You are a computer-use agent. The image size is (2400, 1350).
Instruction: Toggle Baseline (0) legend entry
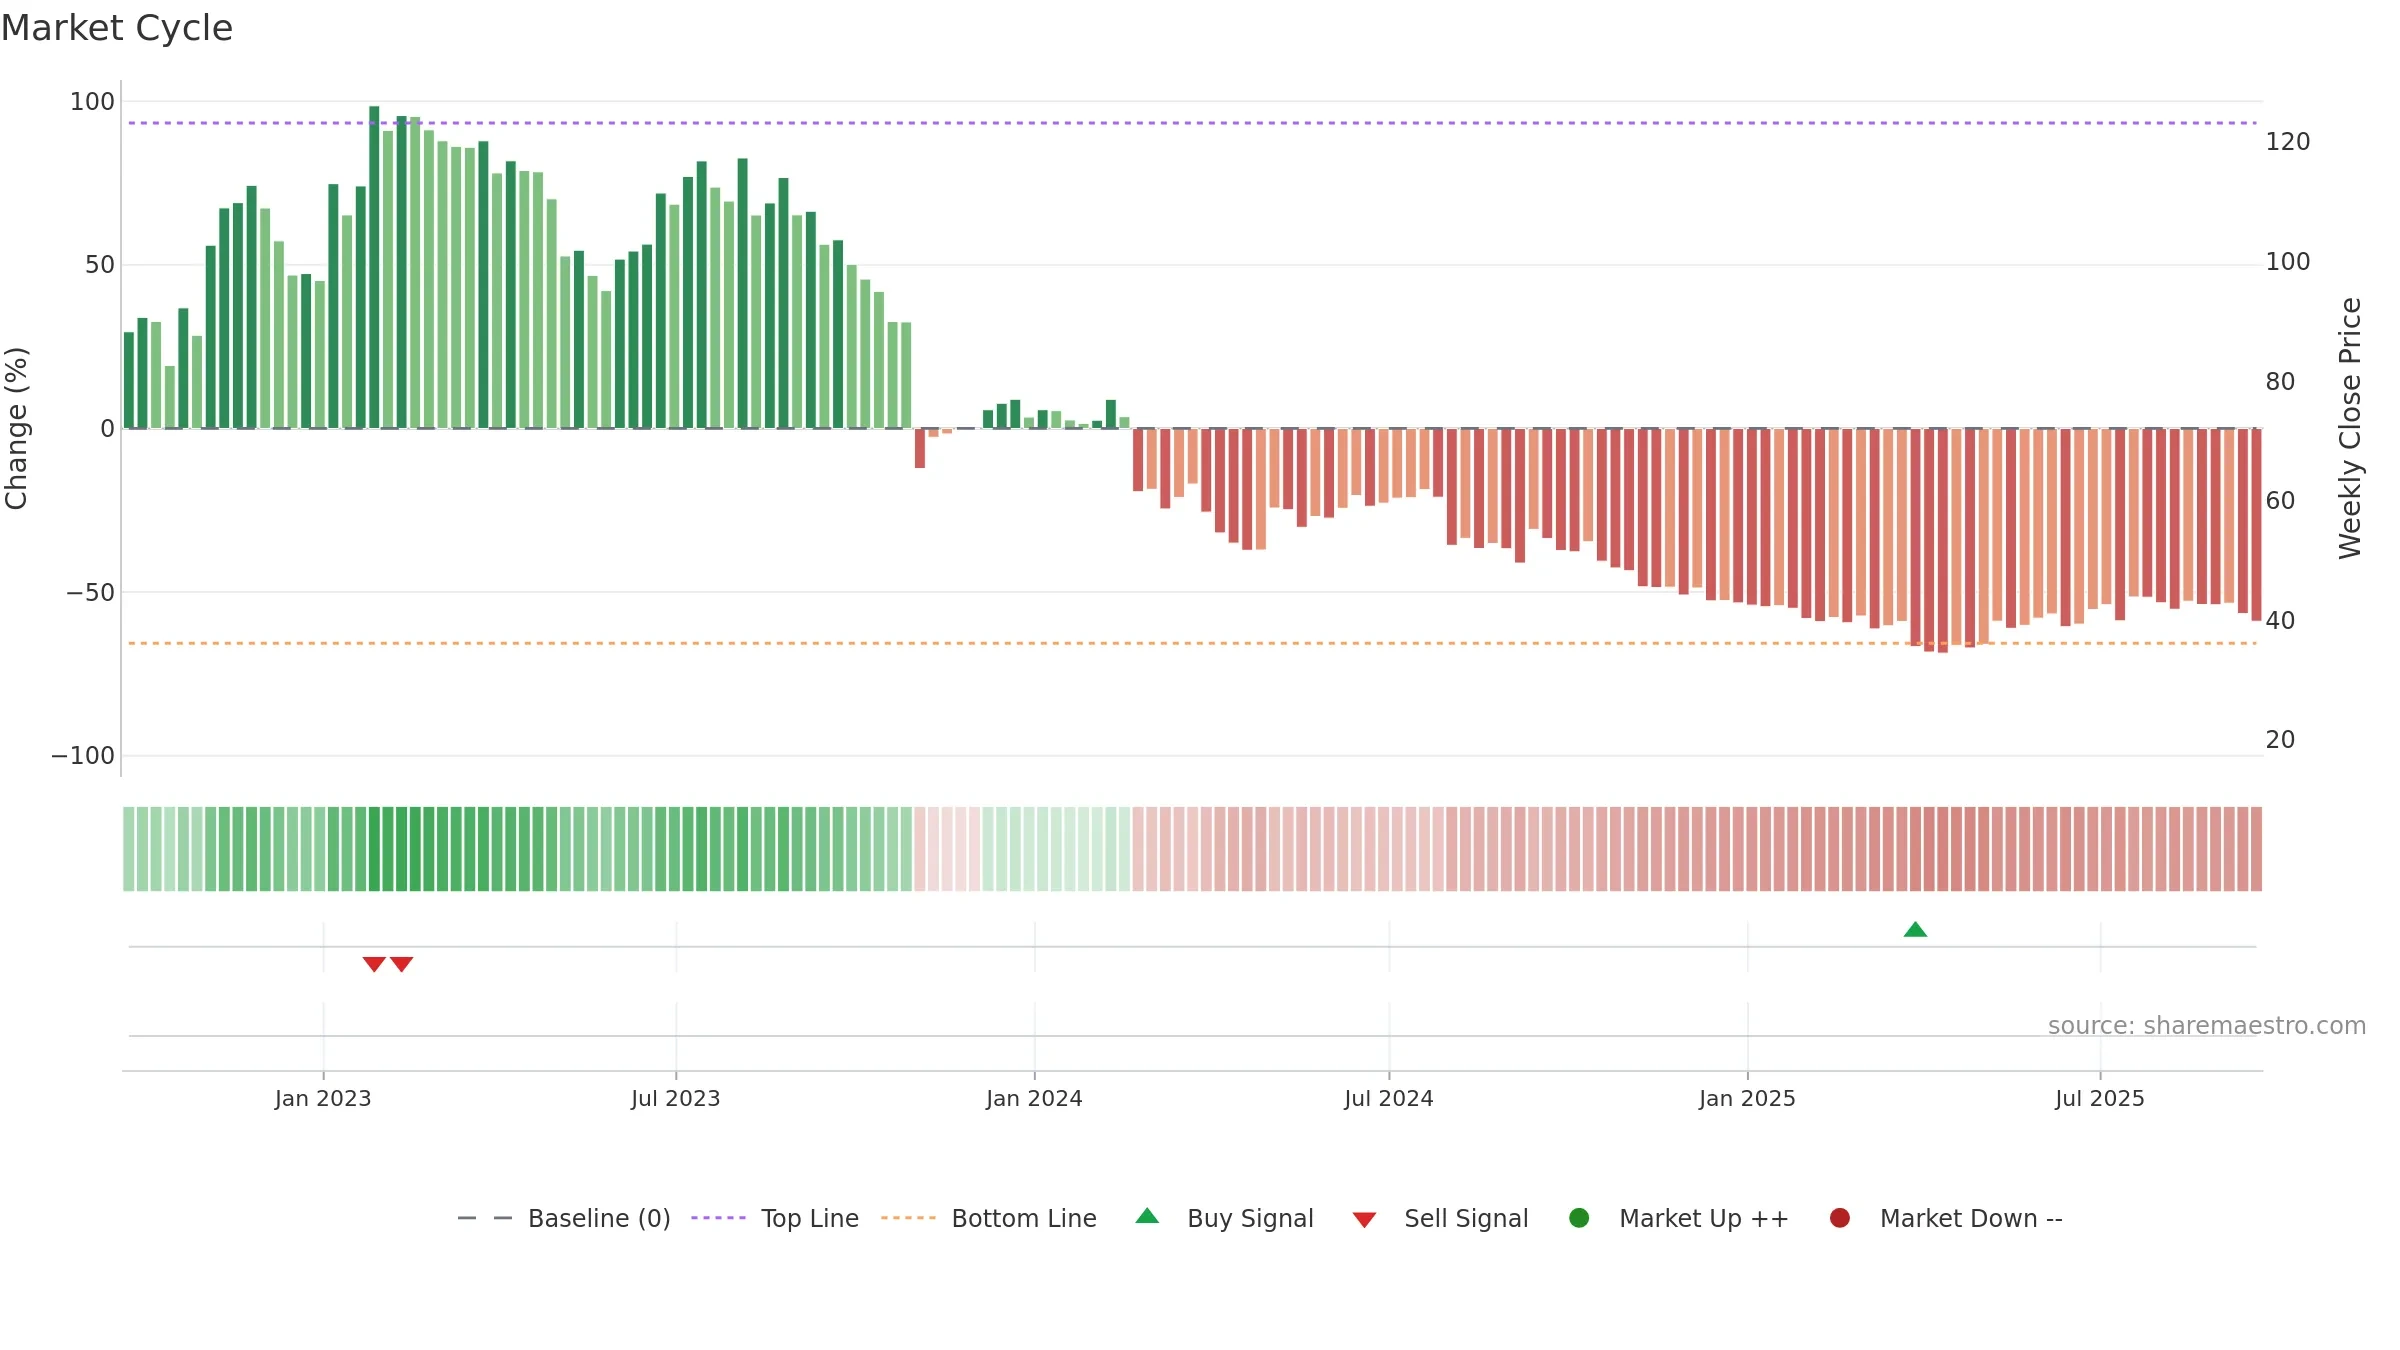[564, 1219]
